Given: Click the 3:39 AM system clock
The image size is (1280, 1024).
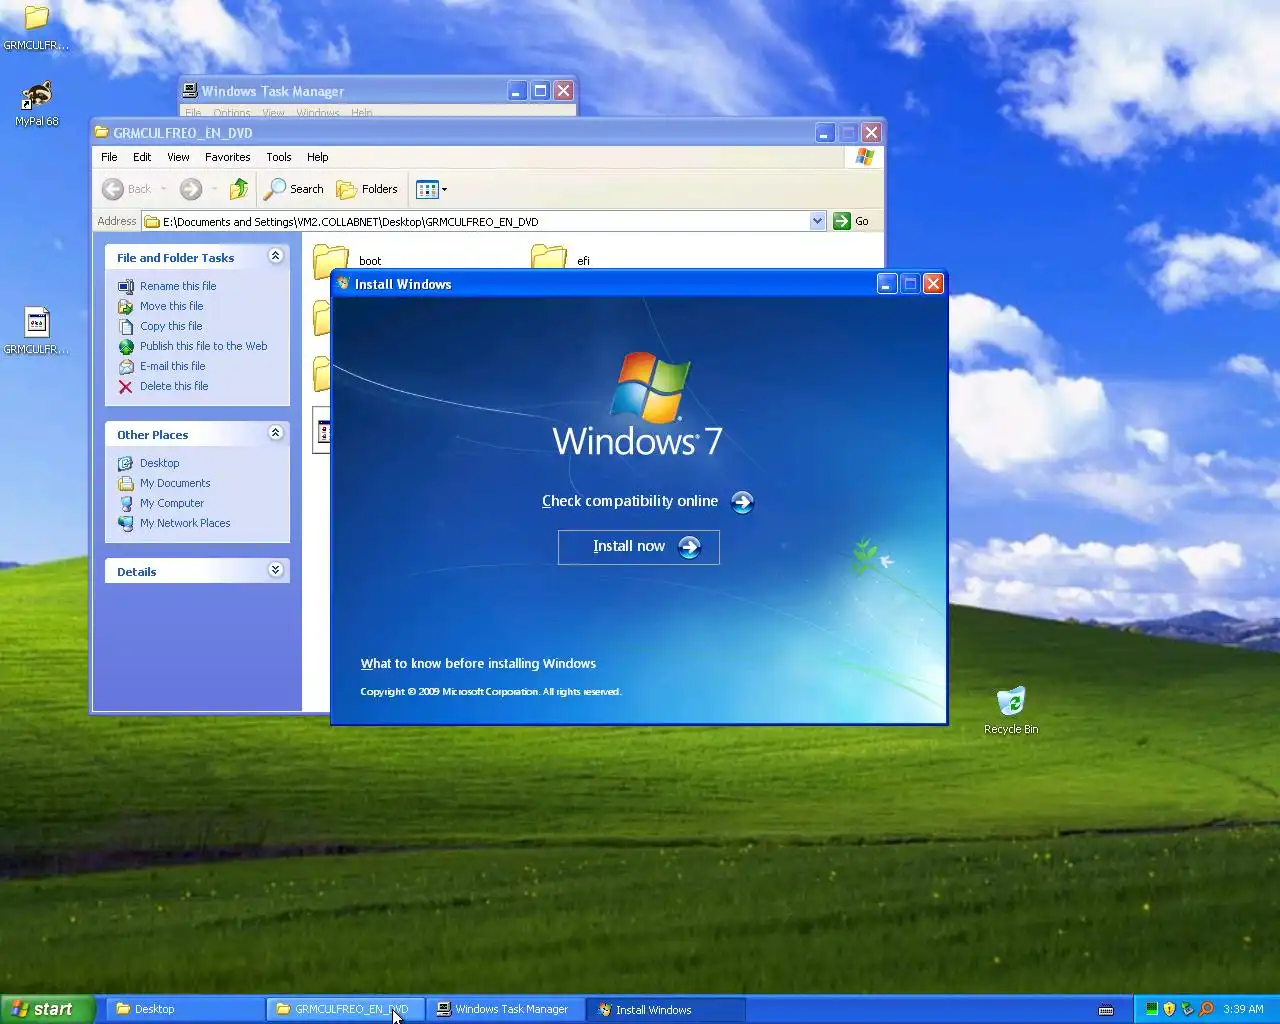Looking at the screenshot, I should [x=1243, y=1009].
